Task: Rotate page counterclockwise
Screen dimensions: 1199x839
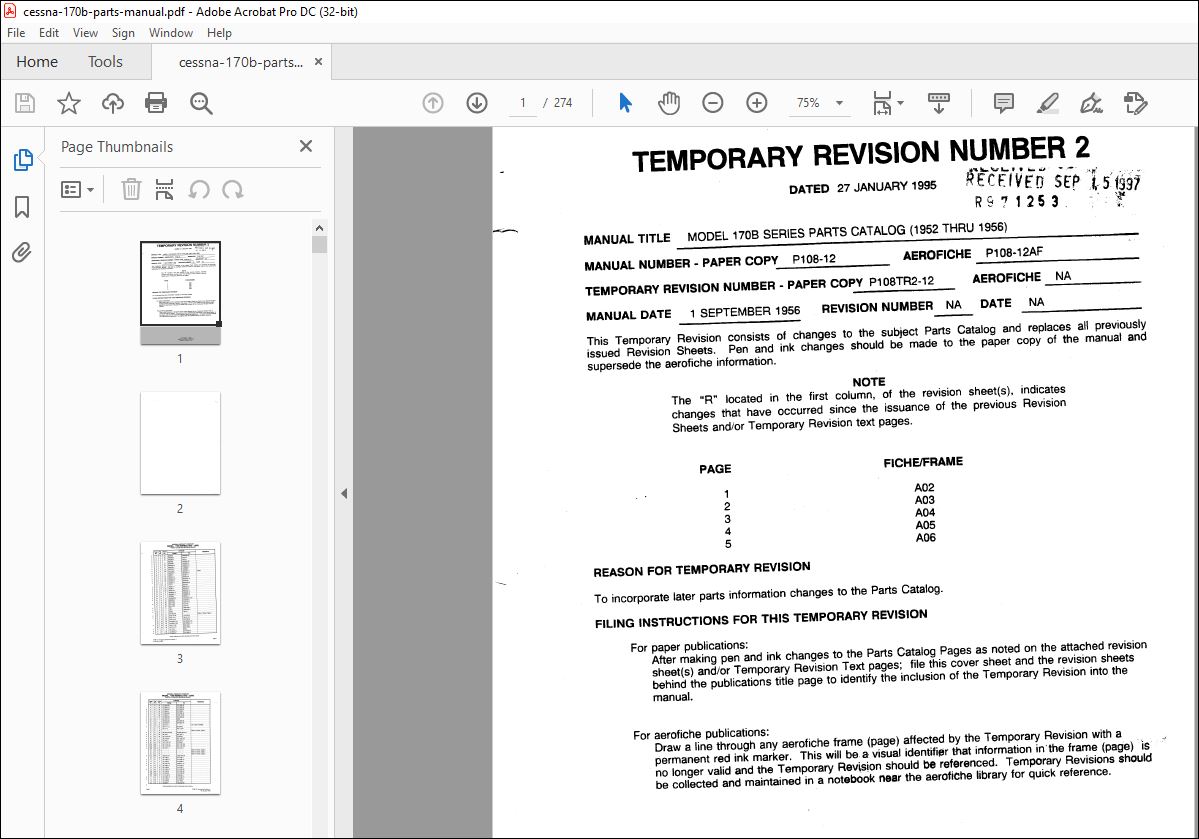Action: [x=199, y=189]
